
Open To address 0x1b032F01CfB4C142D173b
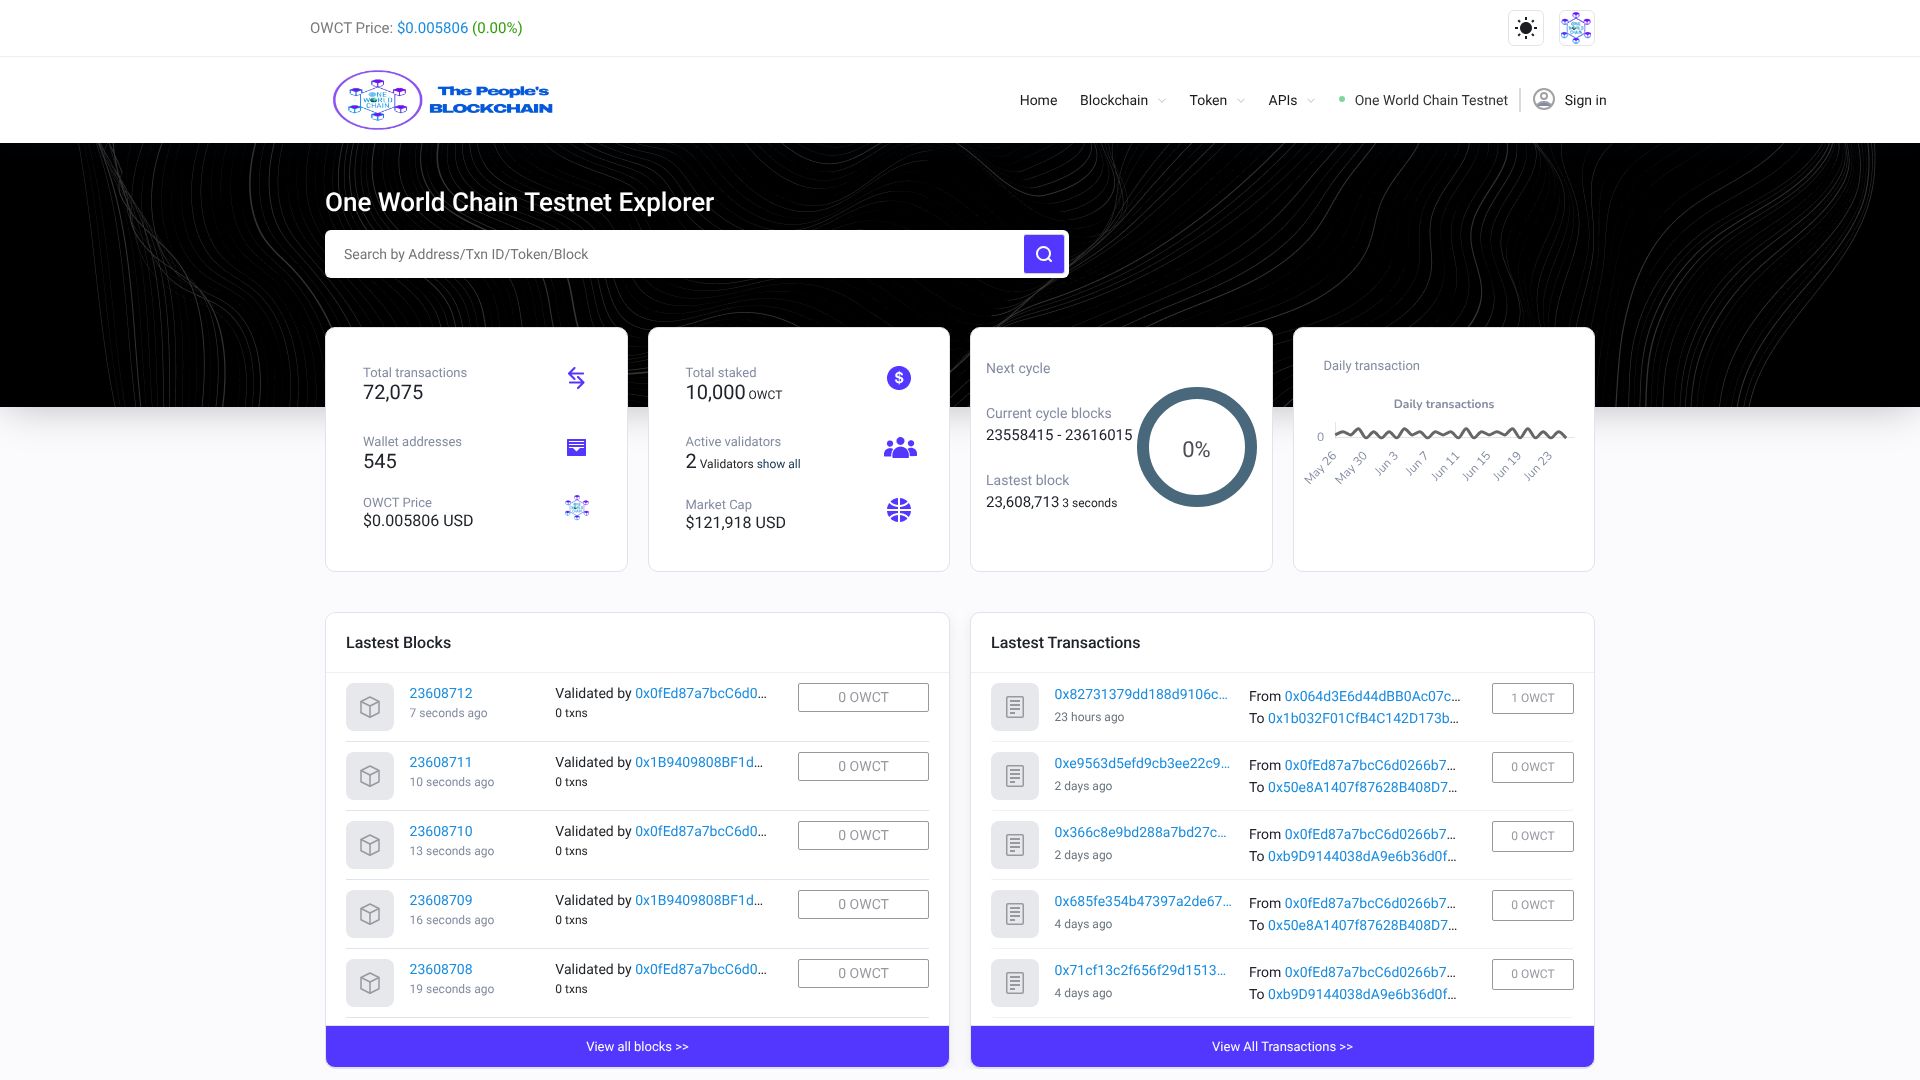click(x=1363, y=718)
